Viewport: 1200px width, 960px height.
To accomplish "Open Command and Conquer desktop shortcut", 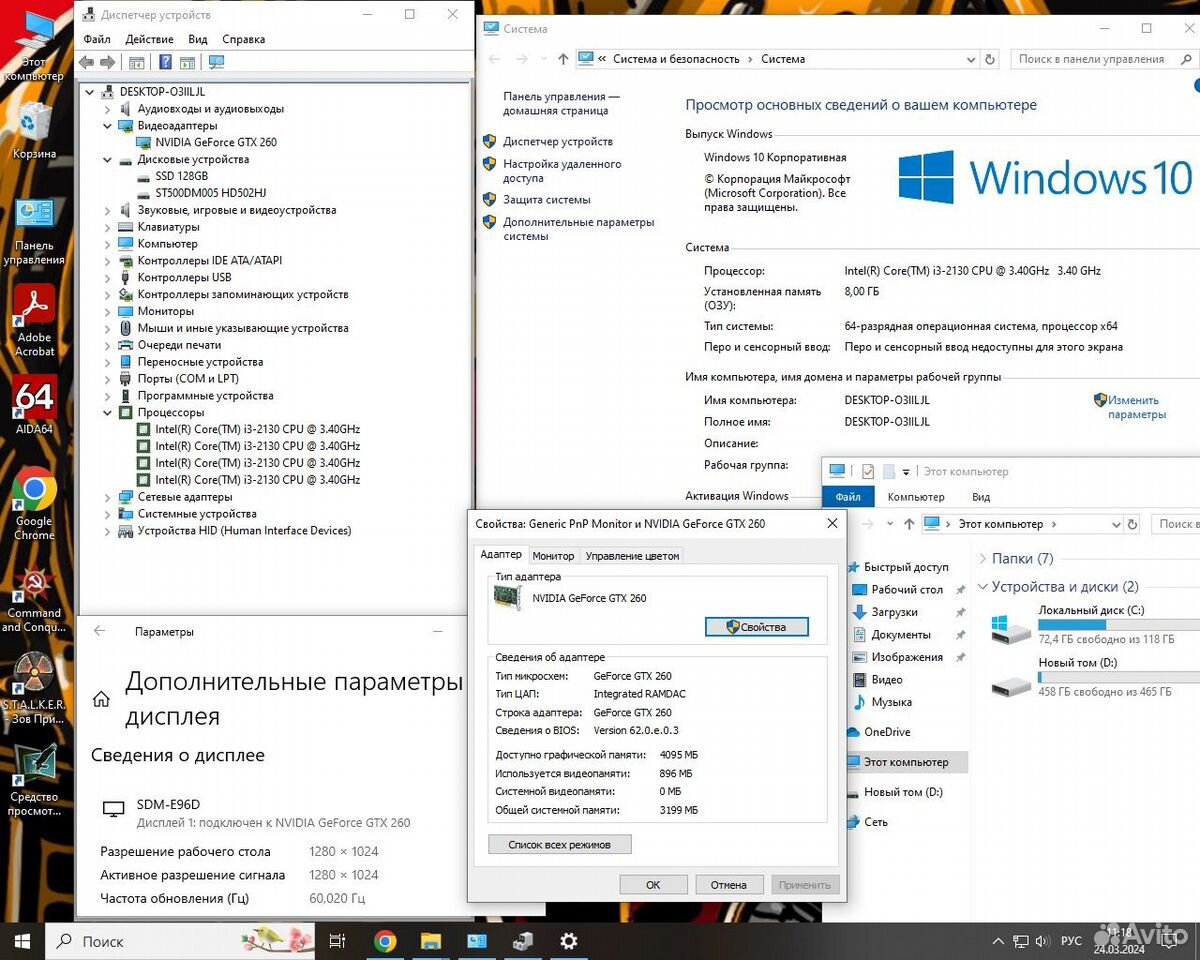I will [x=34, y=600].
